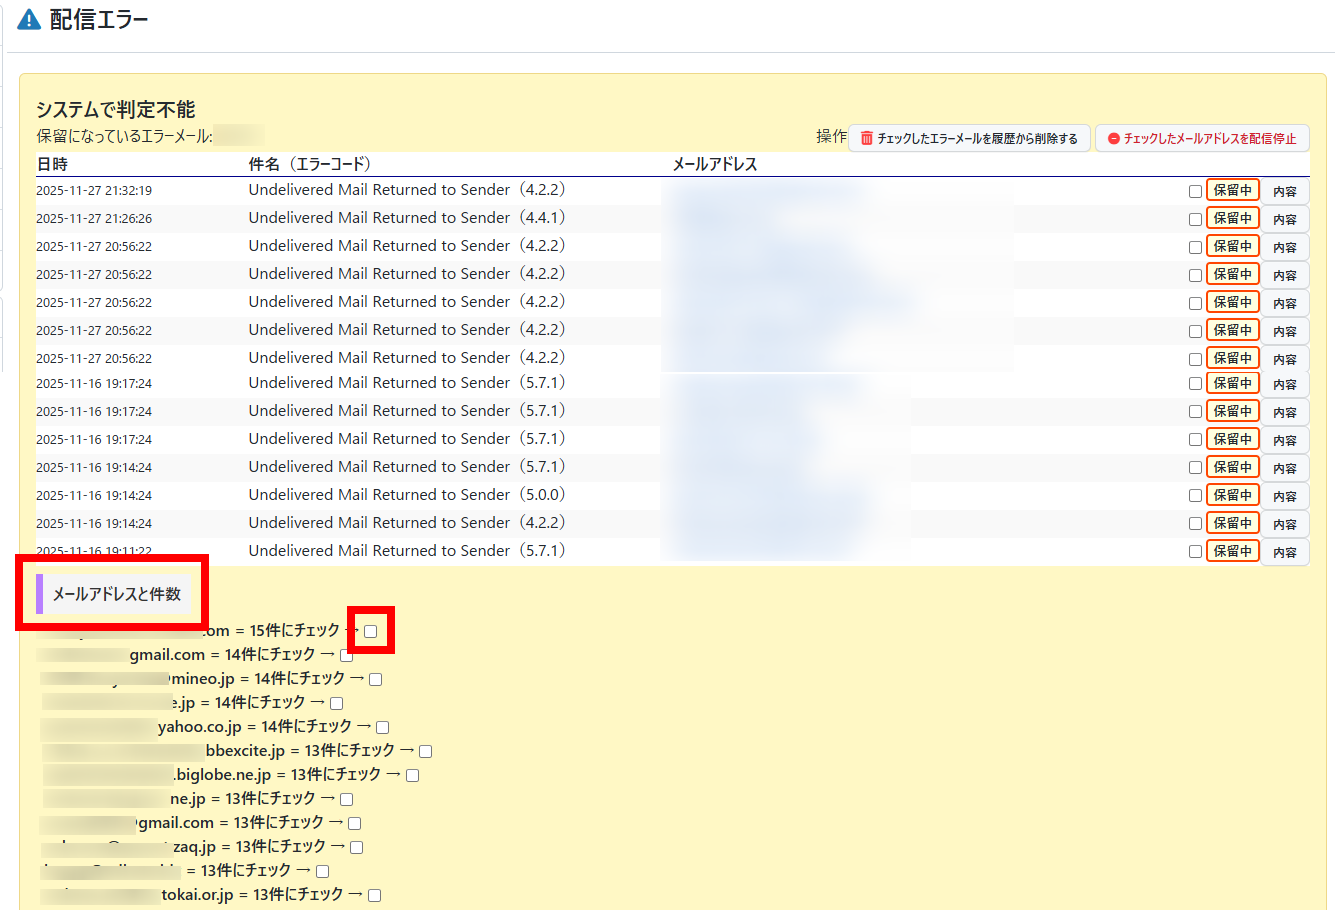This screenshot has width=1335, height=910.
Task: Click 保留中 status on the 5.0.0 row
Action: 1232,495
